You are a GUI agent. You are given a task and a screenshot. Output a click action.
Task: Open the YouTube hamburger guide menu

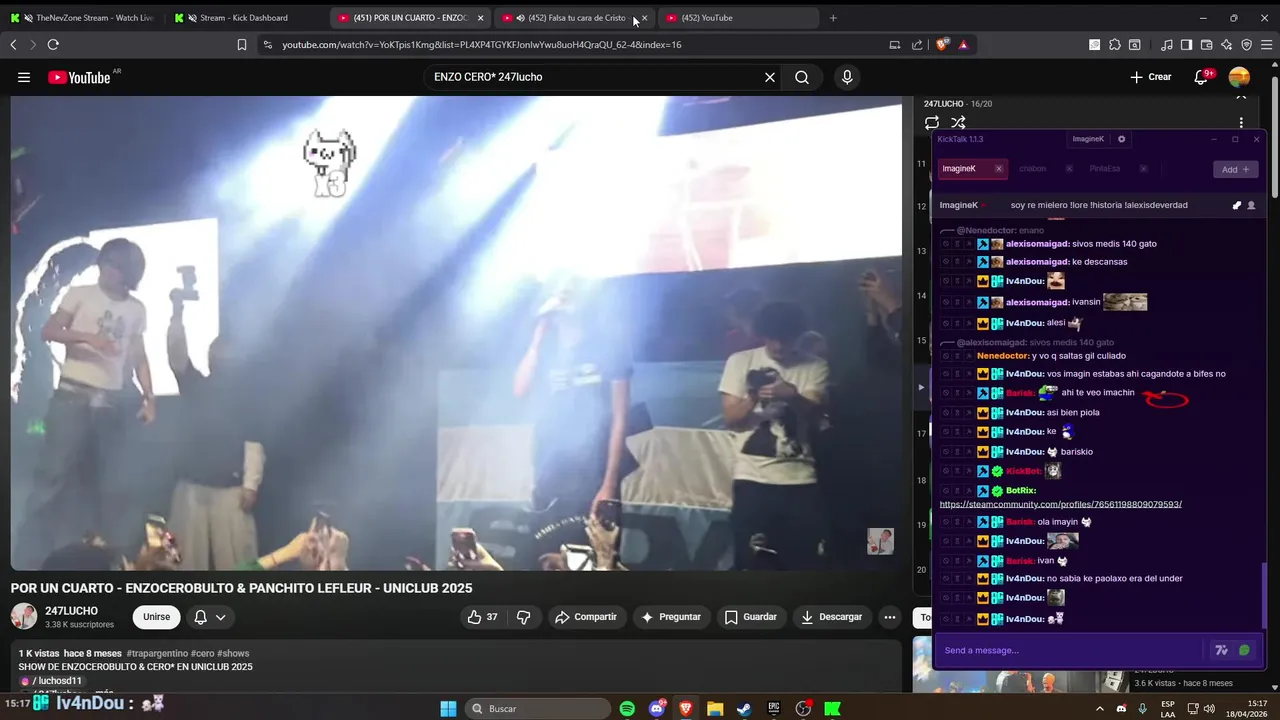[24, 77]
